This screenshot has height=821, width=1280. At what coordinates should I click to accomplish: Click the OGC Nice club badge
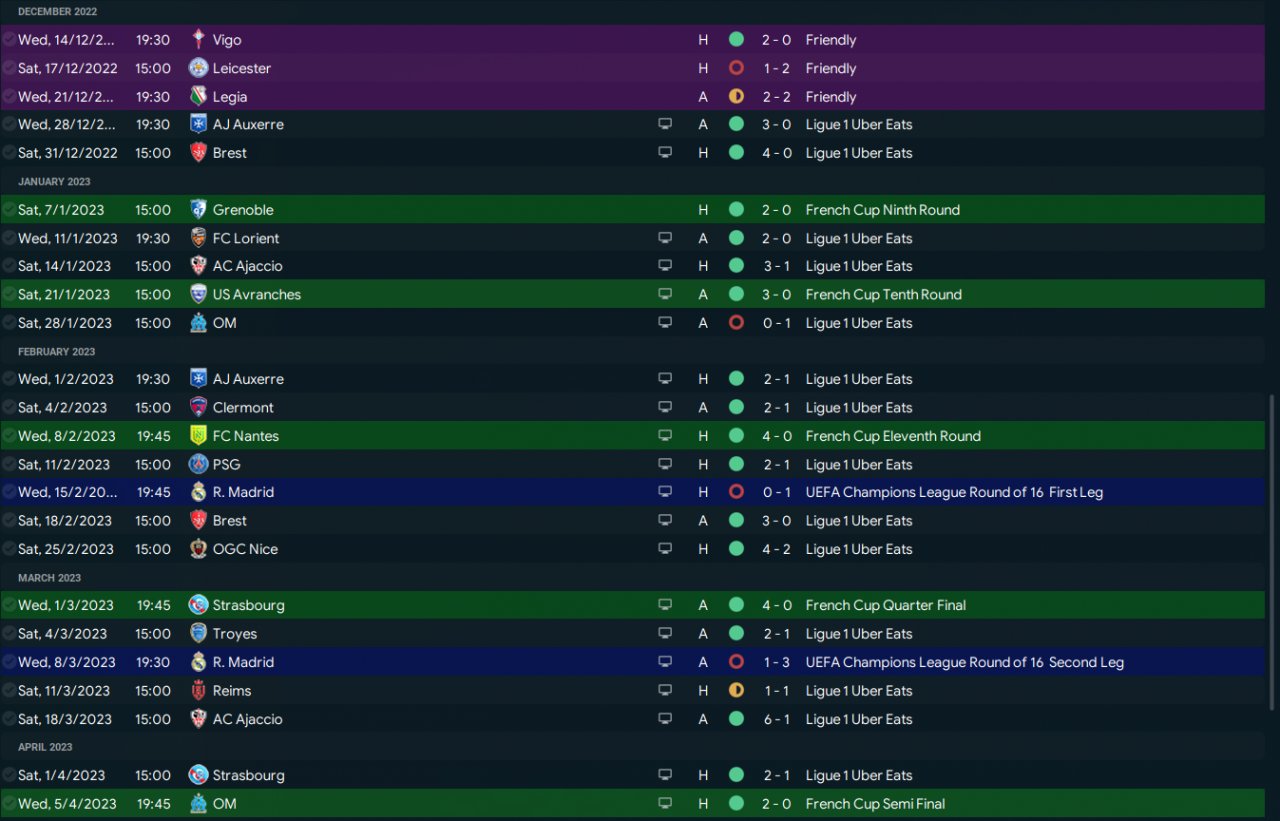click(198, 549)
